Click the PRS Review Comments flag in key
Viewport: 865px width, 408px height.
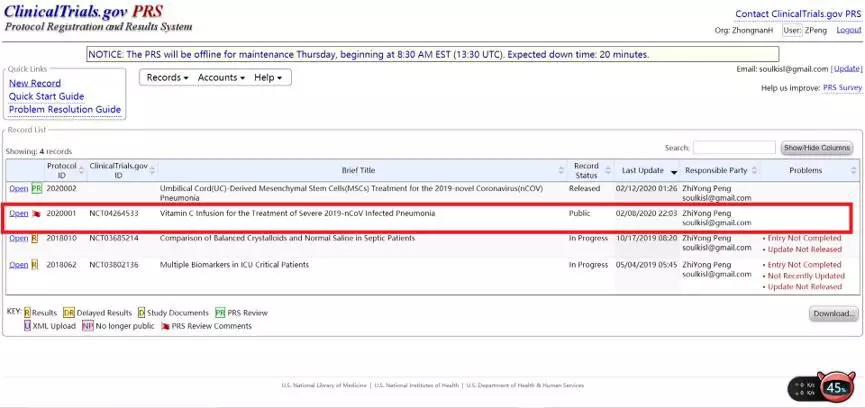164,326
